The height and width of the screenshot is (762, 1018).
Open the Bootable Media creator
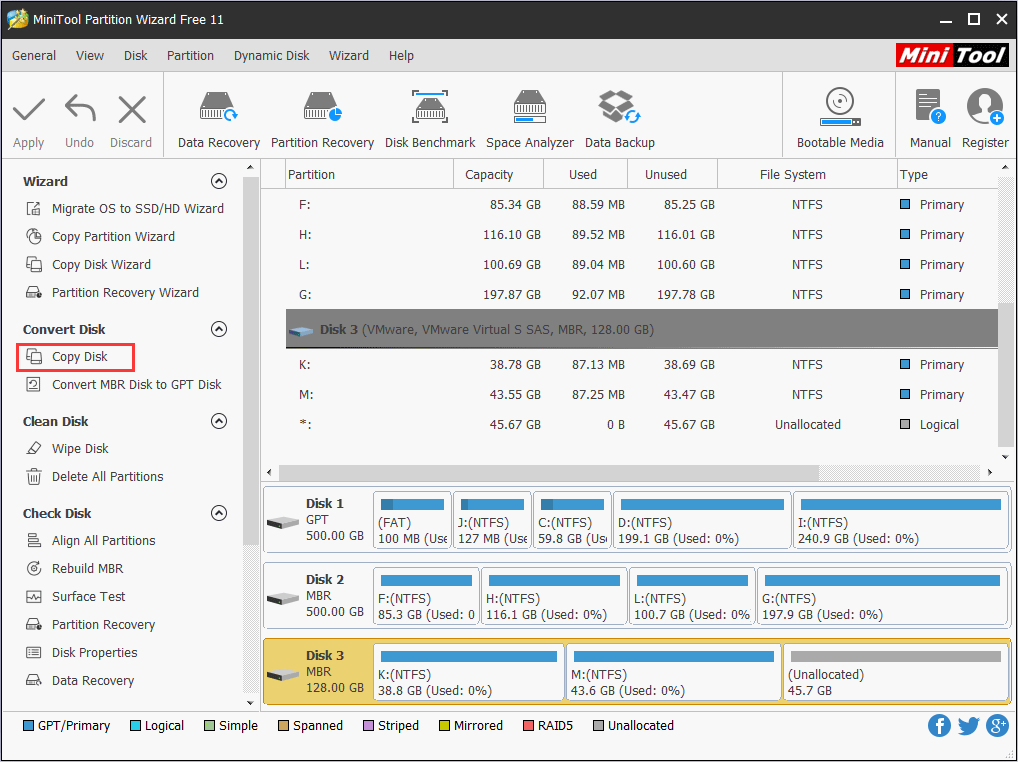(839, 115)
